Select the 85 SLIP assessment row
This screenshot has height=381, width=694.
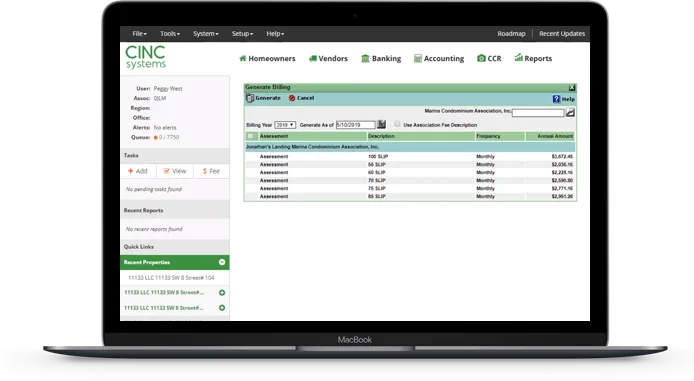click(410, 196)
